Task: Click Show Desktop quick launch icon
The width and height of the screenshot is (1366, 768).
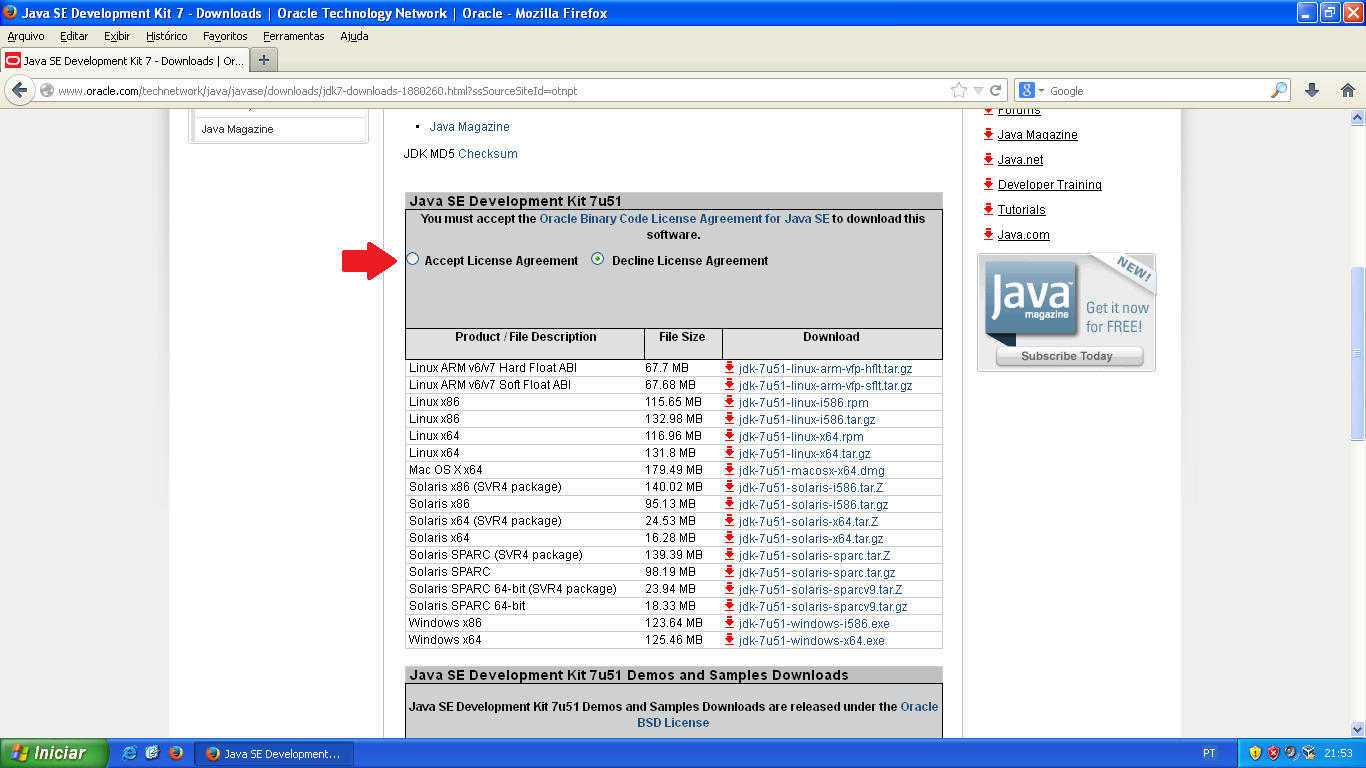Action: tap(152, 753)
